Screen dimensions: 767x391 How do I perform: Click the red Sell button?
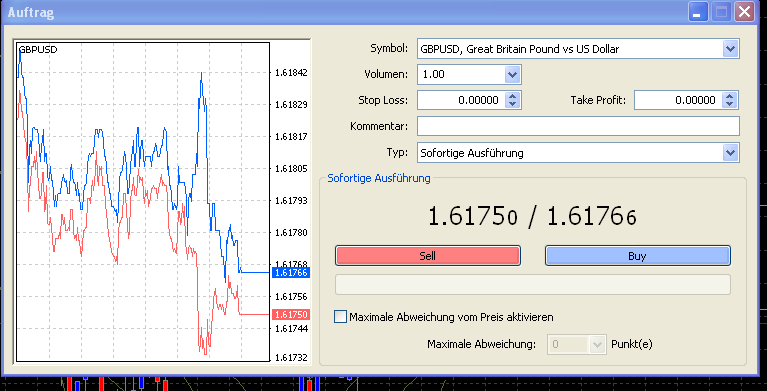click(428, 256)
